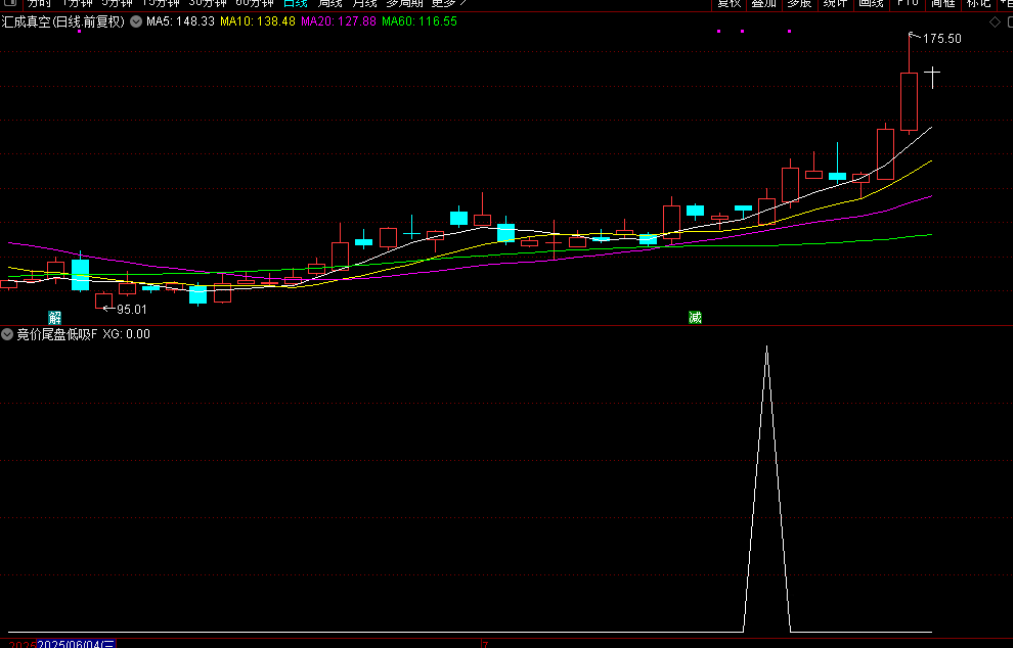Click the rightmost cross-shaped doji candlestick
The height and width of the screenshot is (648, 1013).
(932, 74)
